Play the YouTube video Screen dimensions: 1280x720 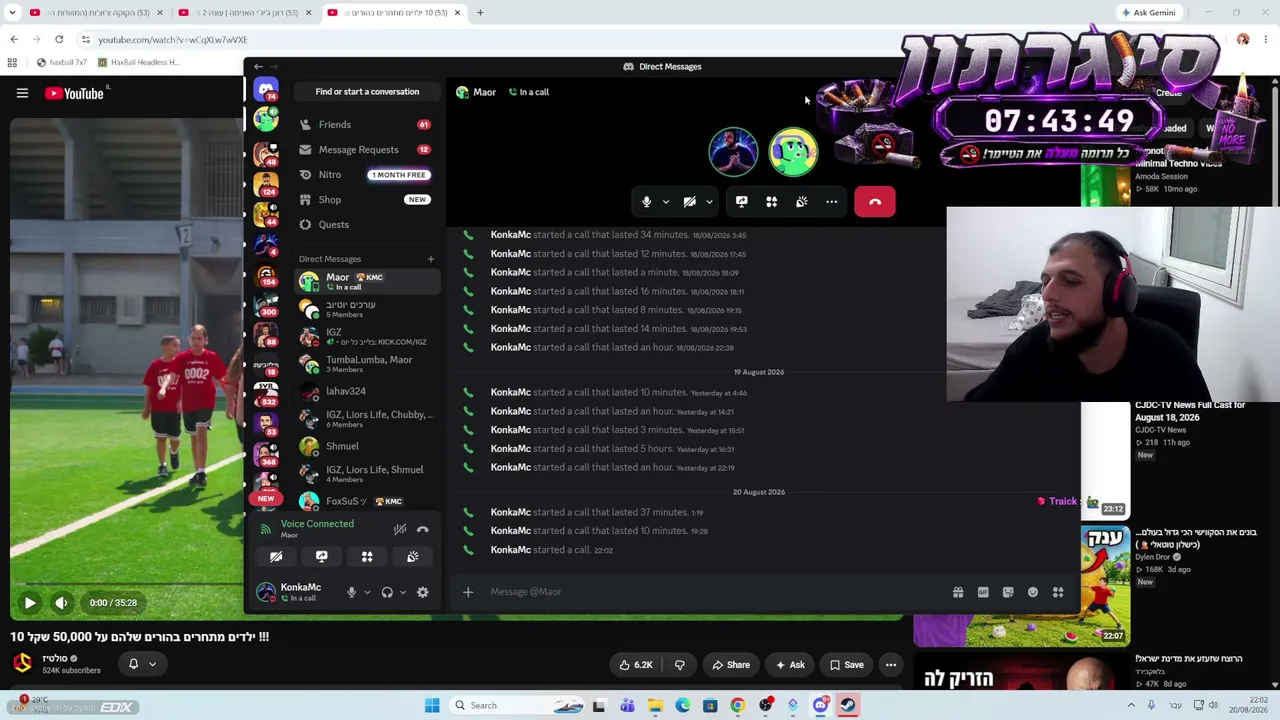pos(30,603)
